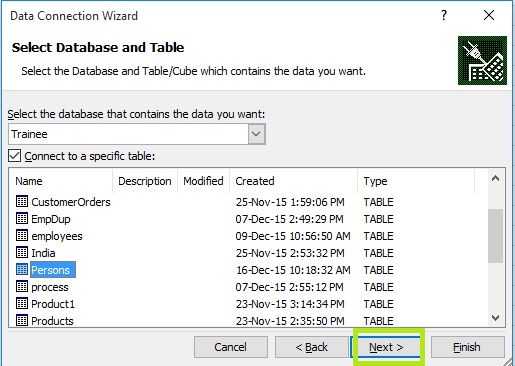The image size is (515, 366).
Task: Cancel the Data Connection Wizard
Action: click(231, 347)
